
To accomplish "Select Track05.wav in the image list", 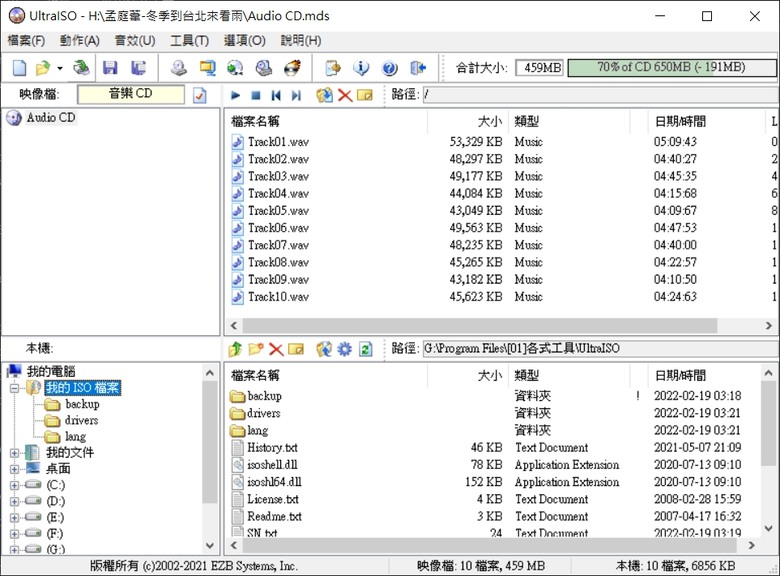I will 278,211.
